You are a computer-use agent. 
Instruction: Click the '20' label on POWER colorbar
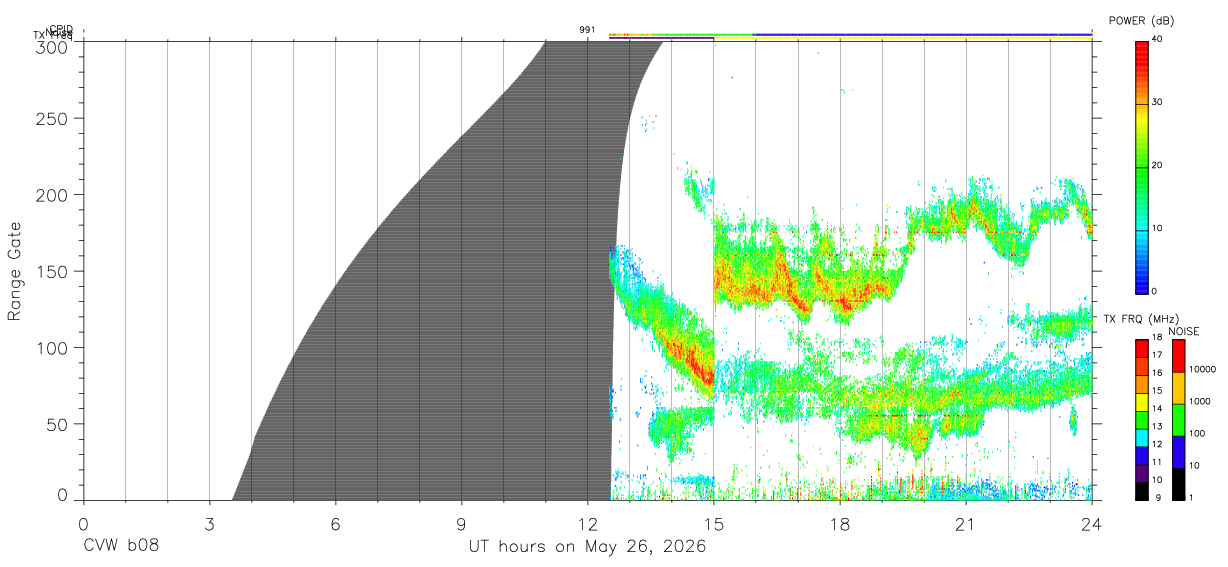click(x=1158, y=165)
